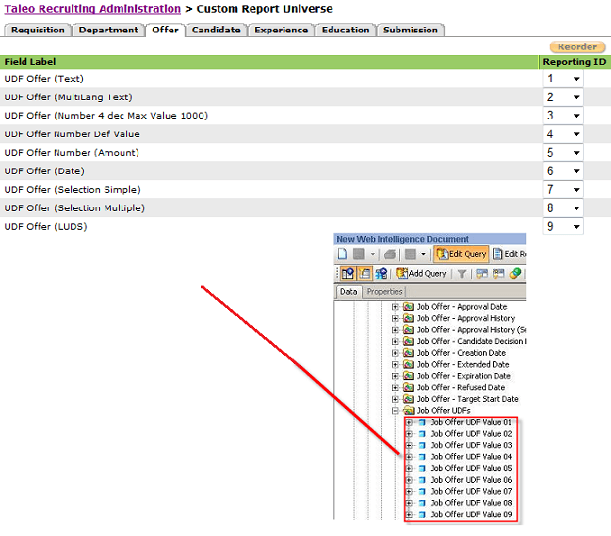Viewport: 611px width, 536px height.
Task: Click the greyed Save icon
Action: (x=358, y=254)
